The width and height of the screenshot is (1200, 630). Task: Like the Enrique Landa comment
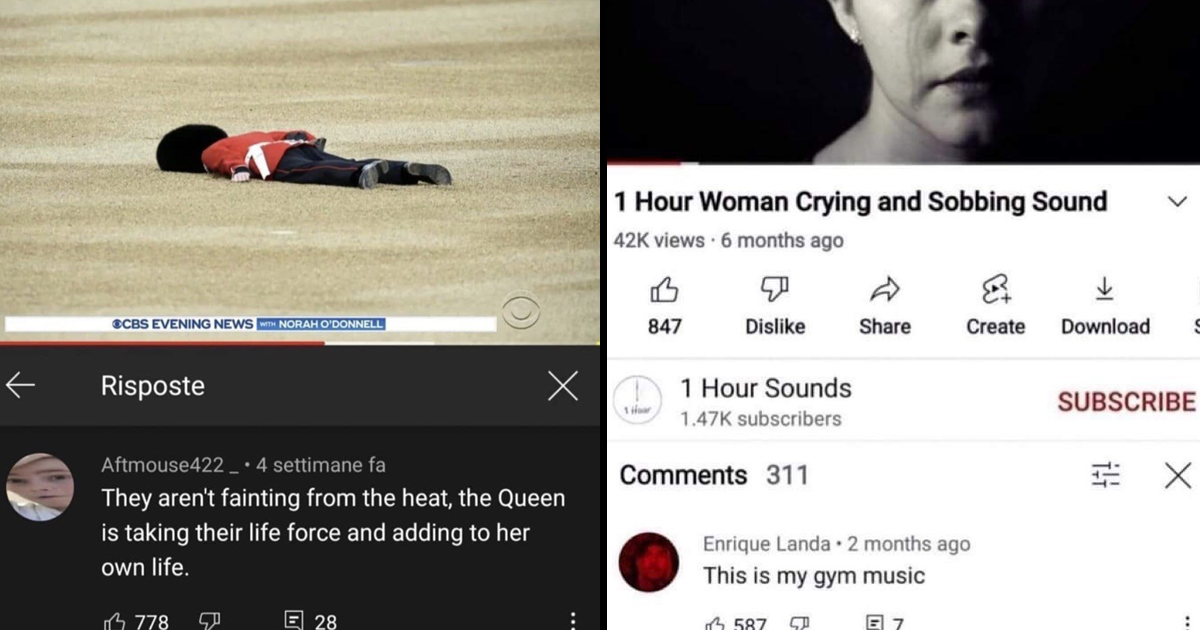(717, 623)
